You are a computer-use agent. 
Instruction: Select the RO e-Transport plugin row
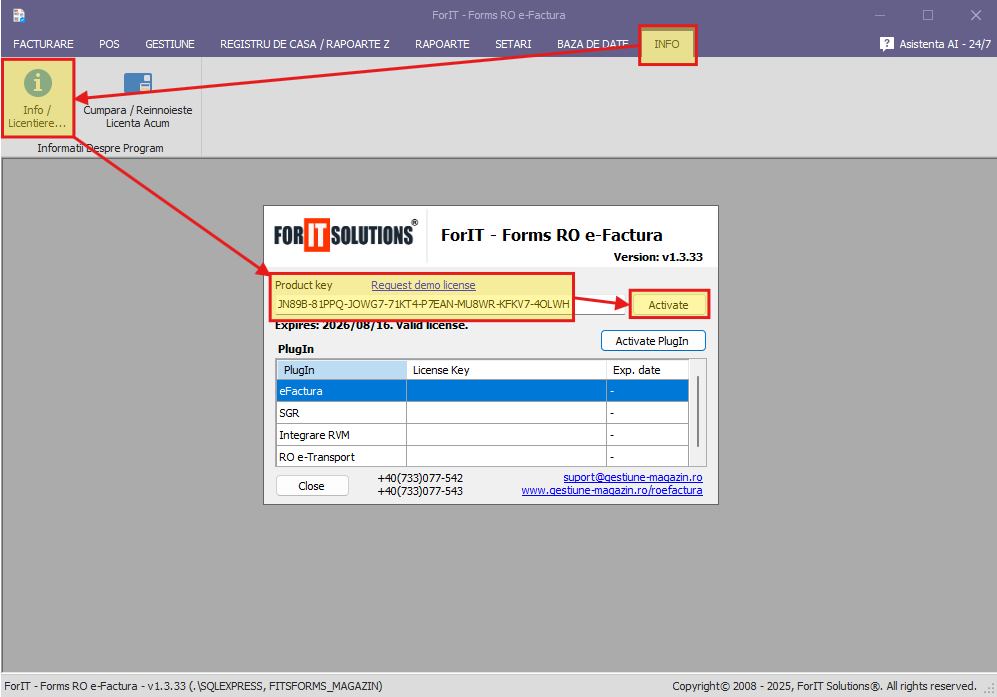482,457
